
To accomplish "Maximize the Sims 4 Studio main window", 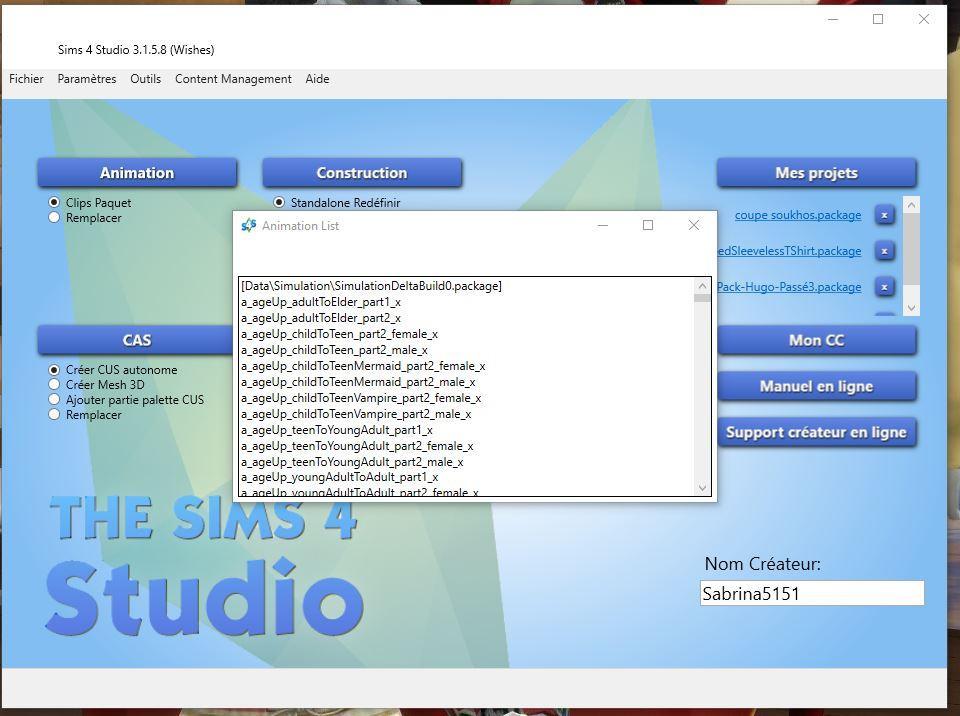I will pos(878,20).
